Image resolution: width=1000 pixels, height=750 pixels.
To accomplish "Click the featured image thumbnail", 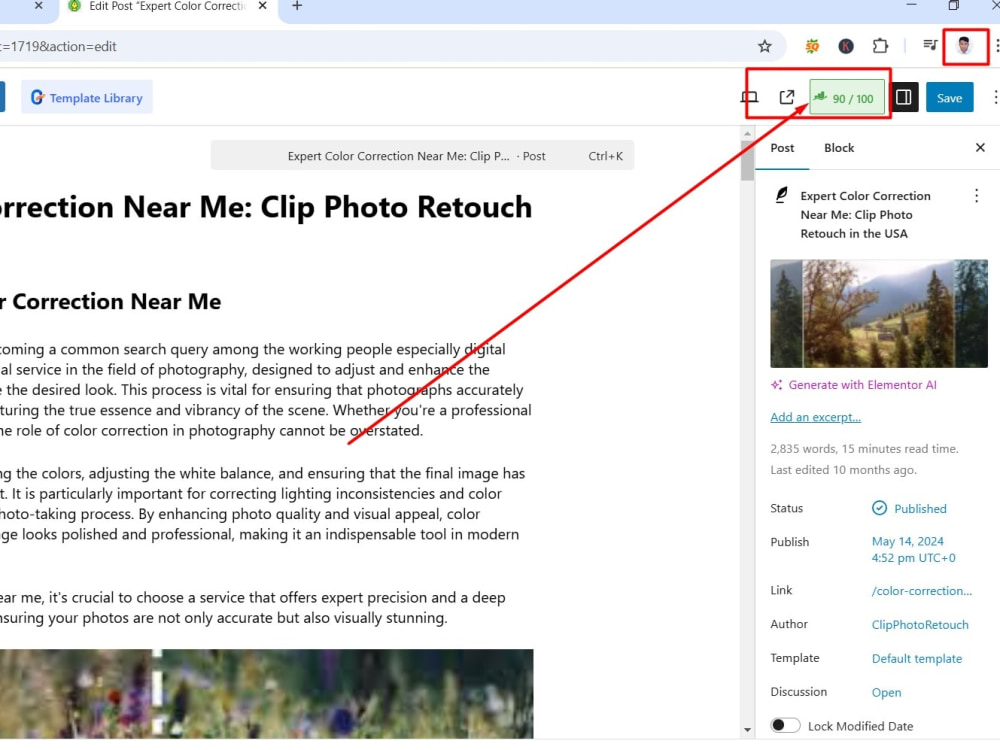I will [878, 313].
